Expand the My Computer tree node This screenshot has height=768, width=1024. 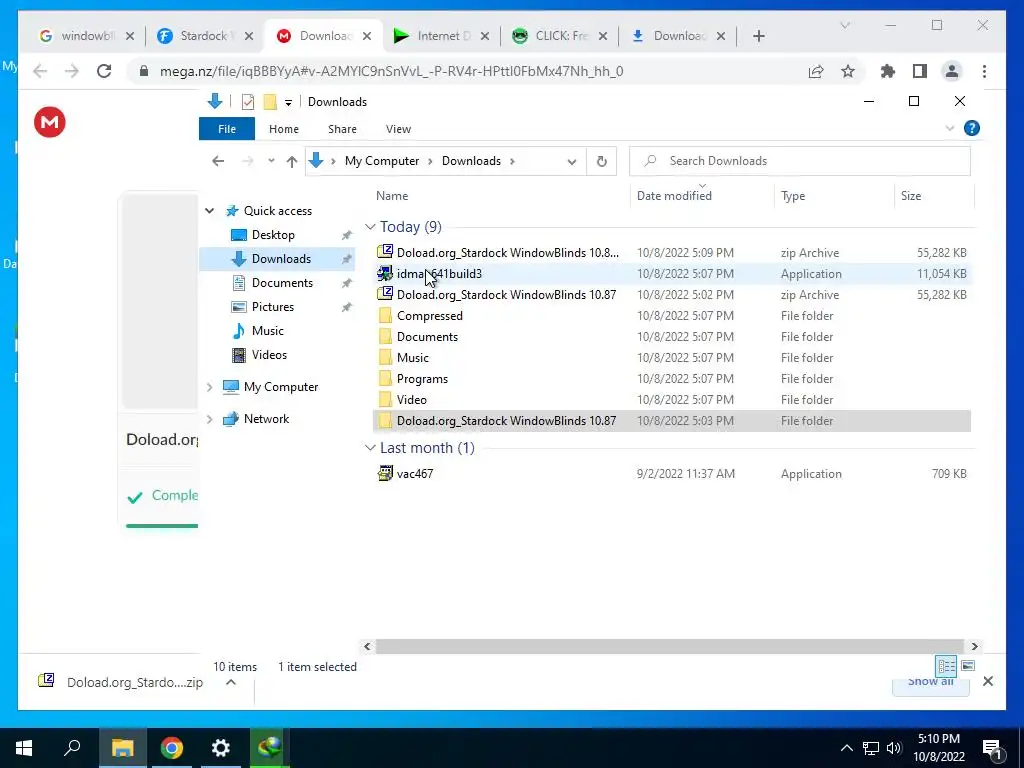coord(210,387)
